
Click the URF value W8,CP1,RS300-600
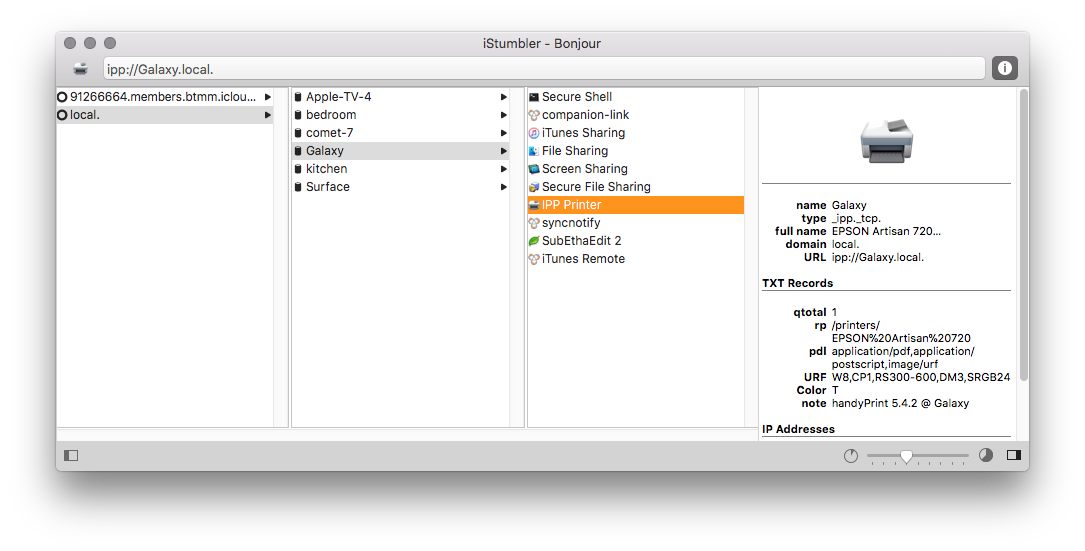pyautogui.click(x=921, y=377)
